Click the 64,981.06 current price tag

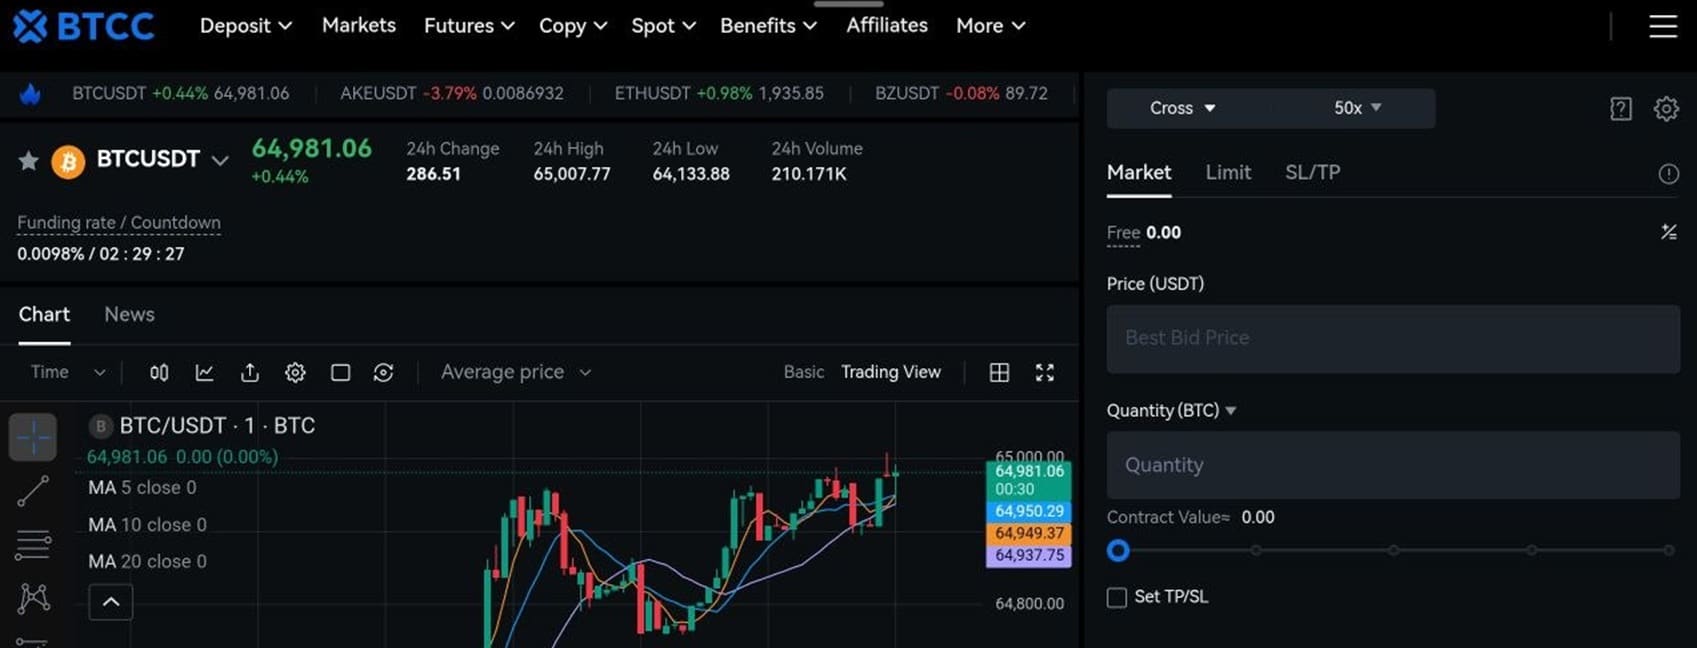point(1029,480)
